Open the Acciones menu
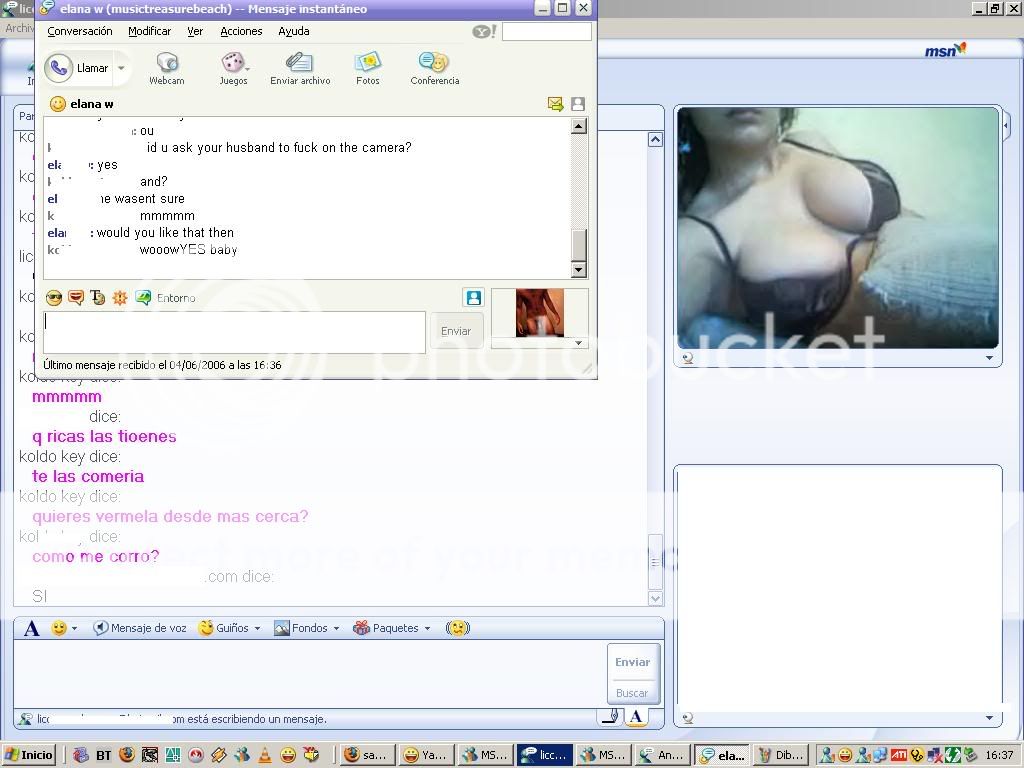 (x=241, y=31)
